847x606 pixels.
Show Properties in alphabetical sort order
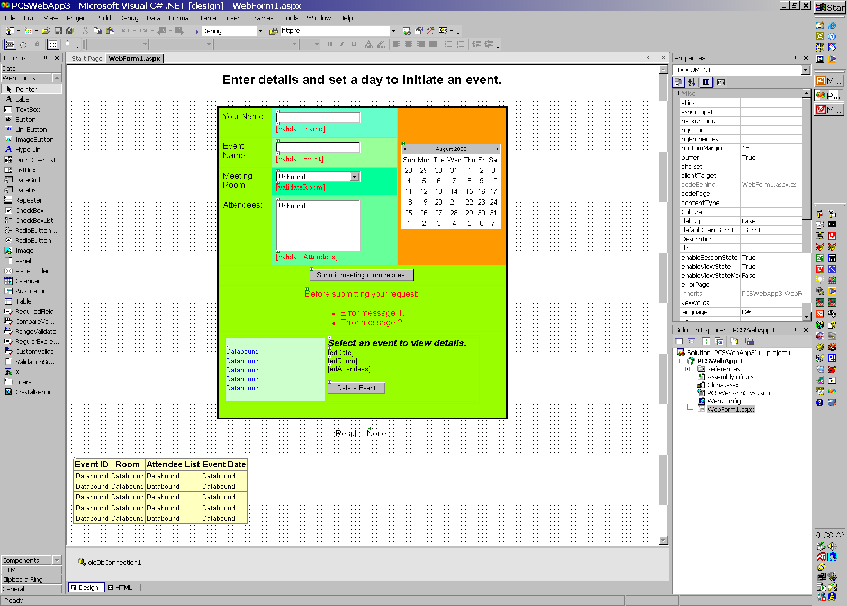tap(691, 82)
